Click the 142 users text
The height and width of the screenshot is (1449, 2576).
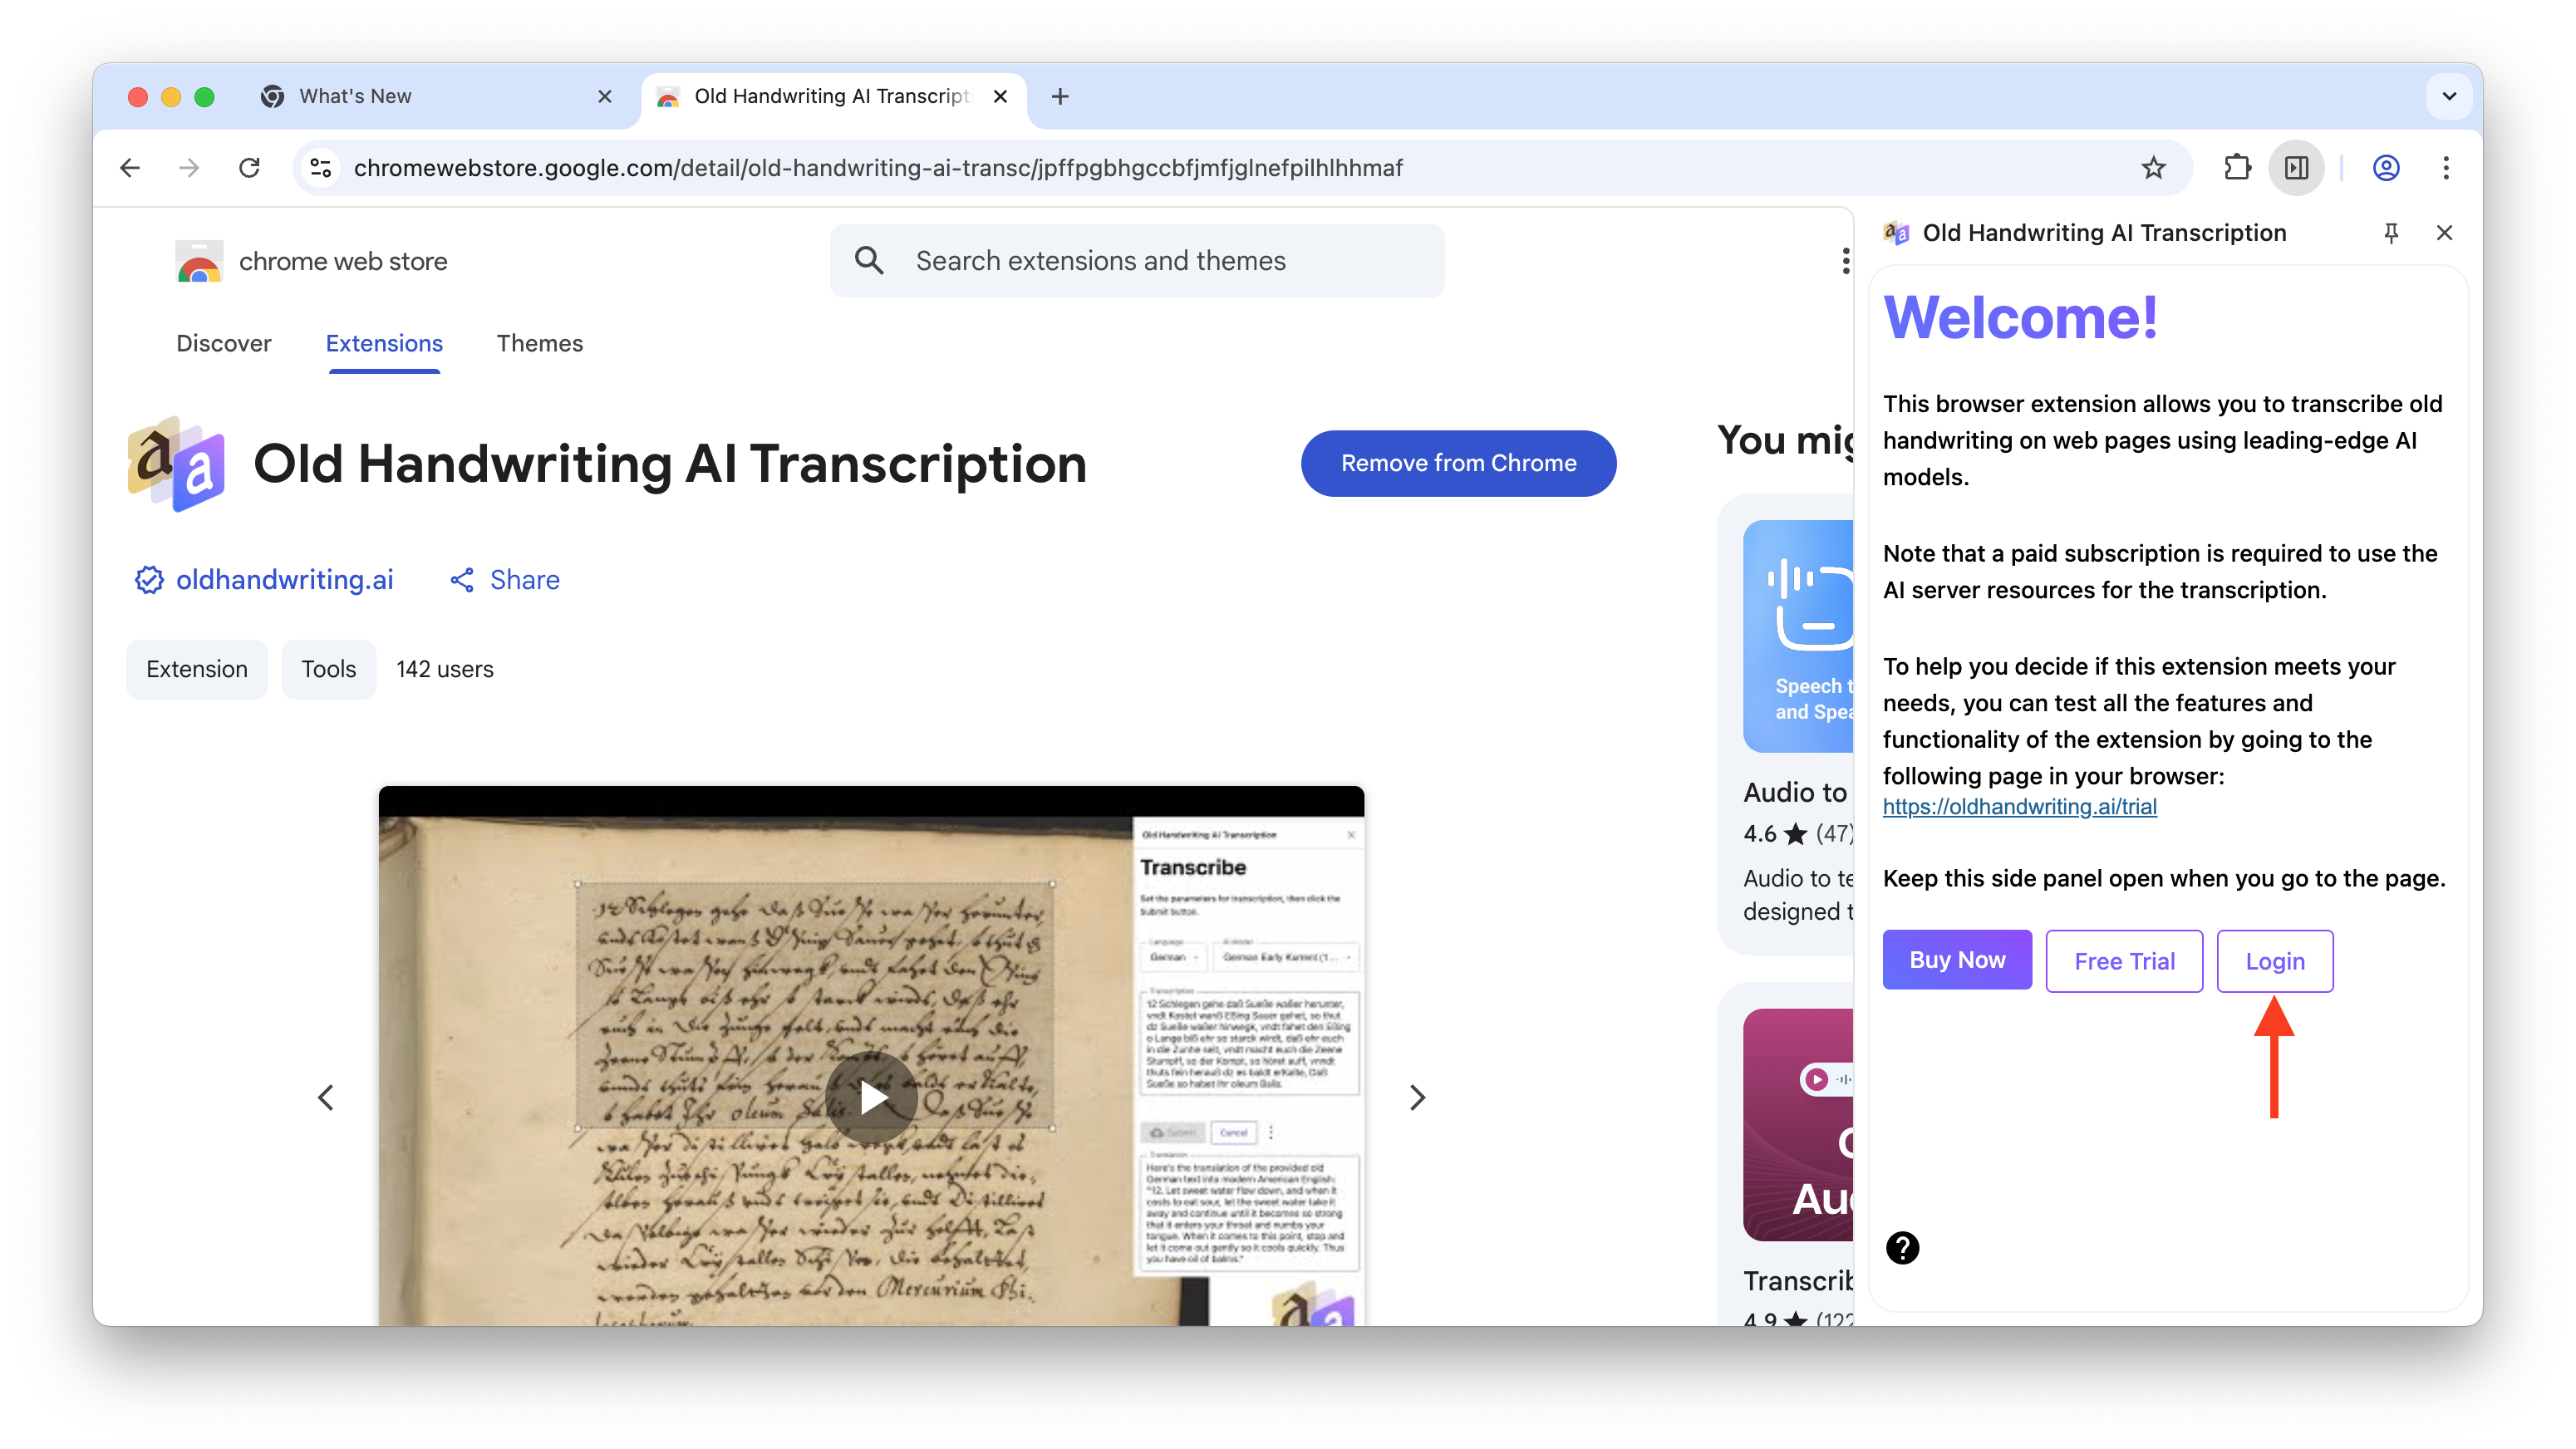tap(445, 669)
